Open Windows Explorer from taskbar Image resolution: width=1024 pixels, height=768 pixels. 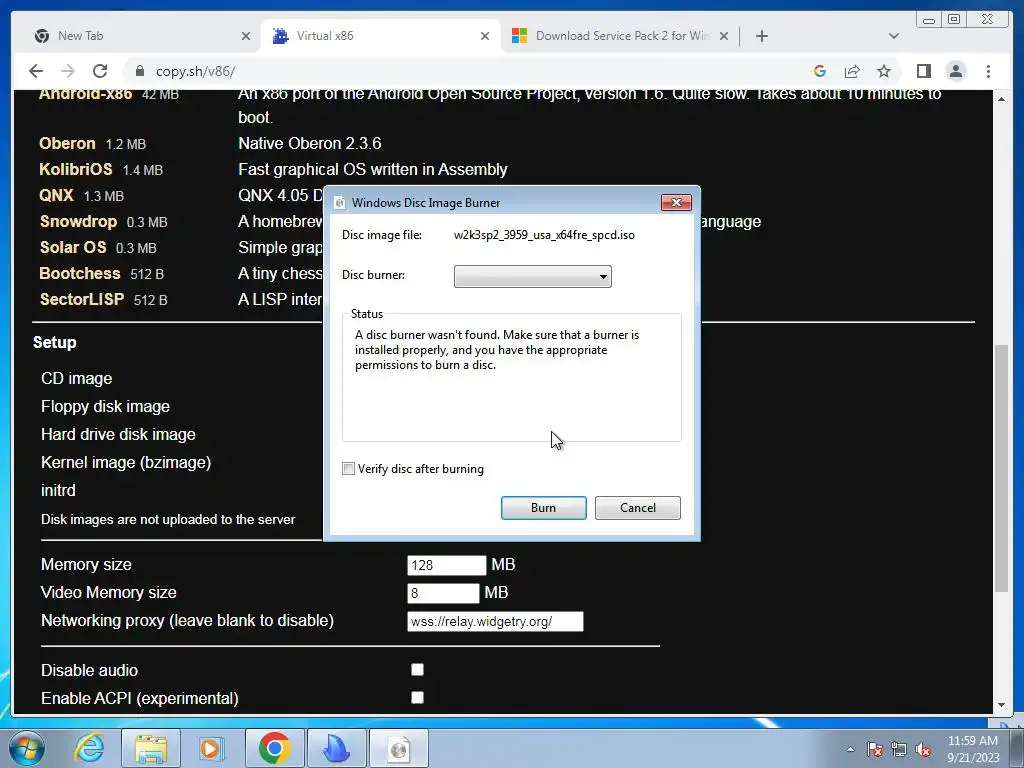click(x=151, y=748)
